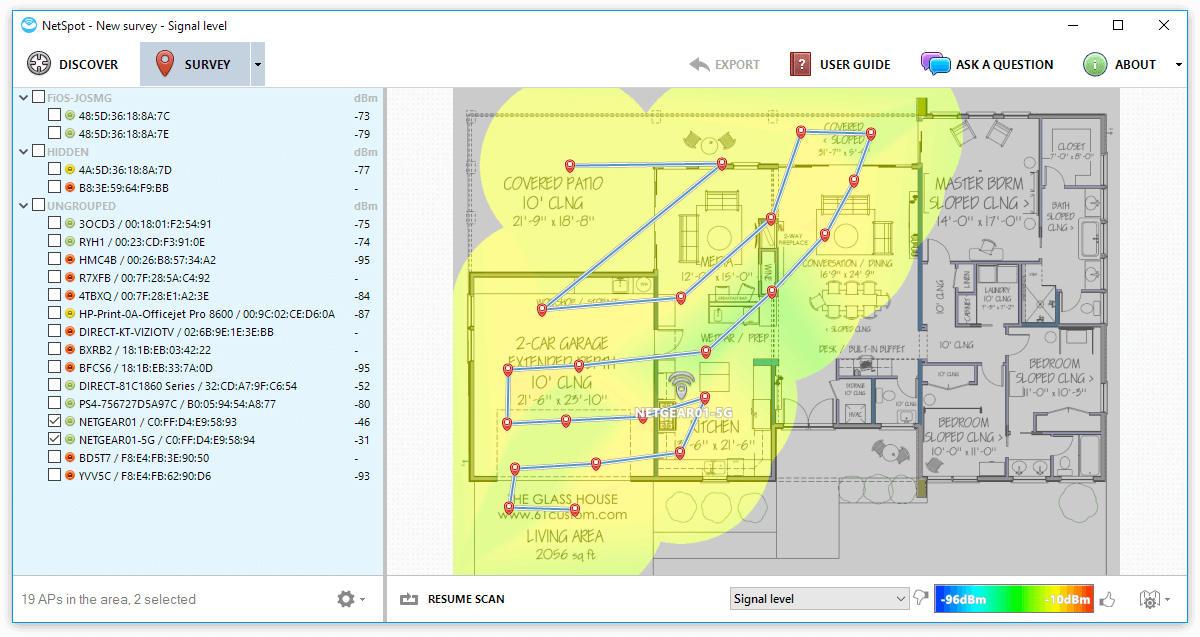This screenshot has width=1200, height=637.
Task: Click the green signal icon for NETGEAR01-5G
Action: click(x=70, y=440)
